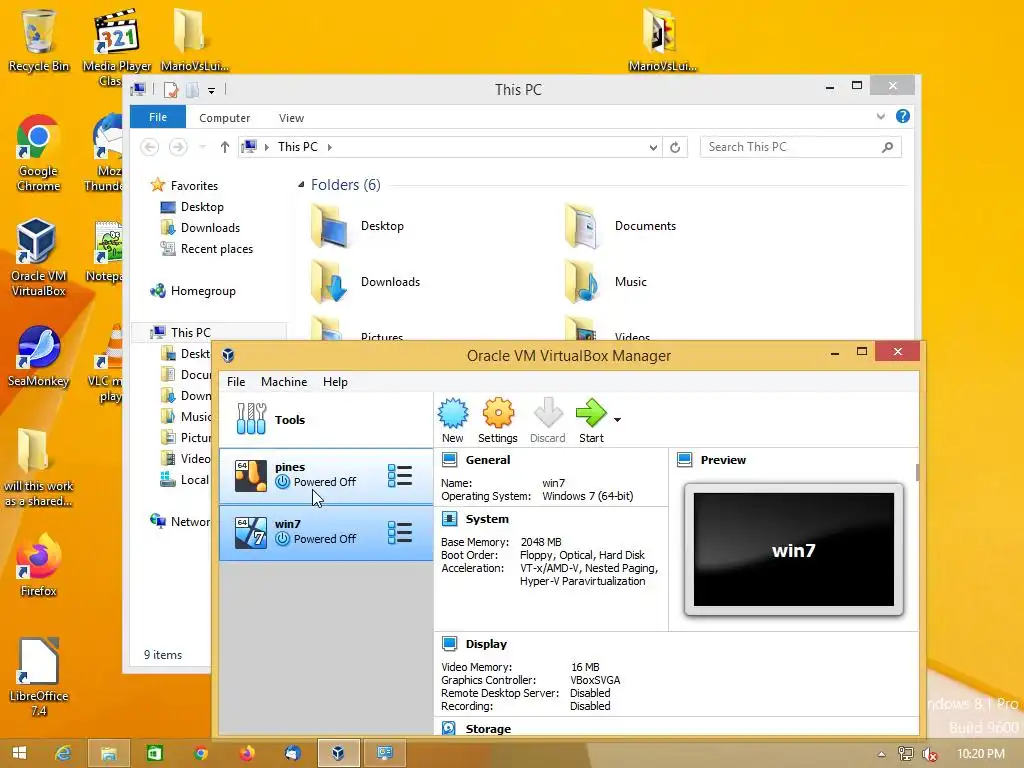This screenshot has width=1024, height=768.
Task: Open the Start button dropdown arrow
Action: pos(617,420)
